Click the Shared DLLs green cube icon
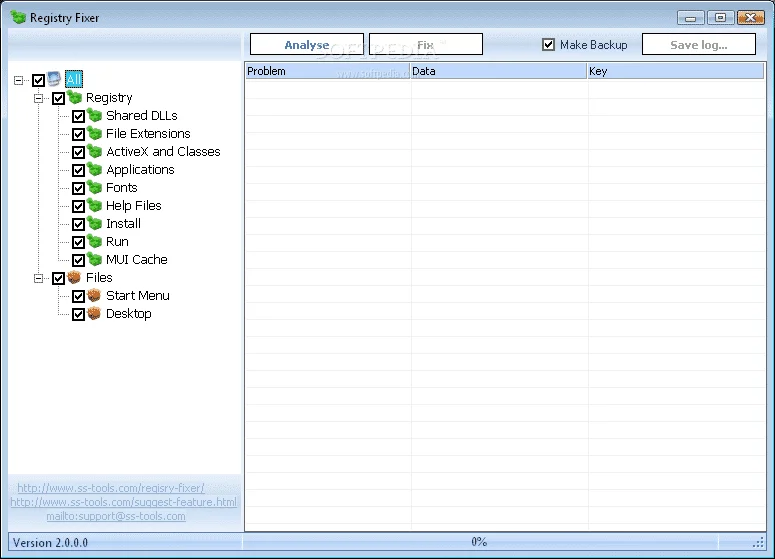This screenshot has width=775, height=559. tap(94, 115)
